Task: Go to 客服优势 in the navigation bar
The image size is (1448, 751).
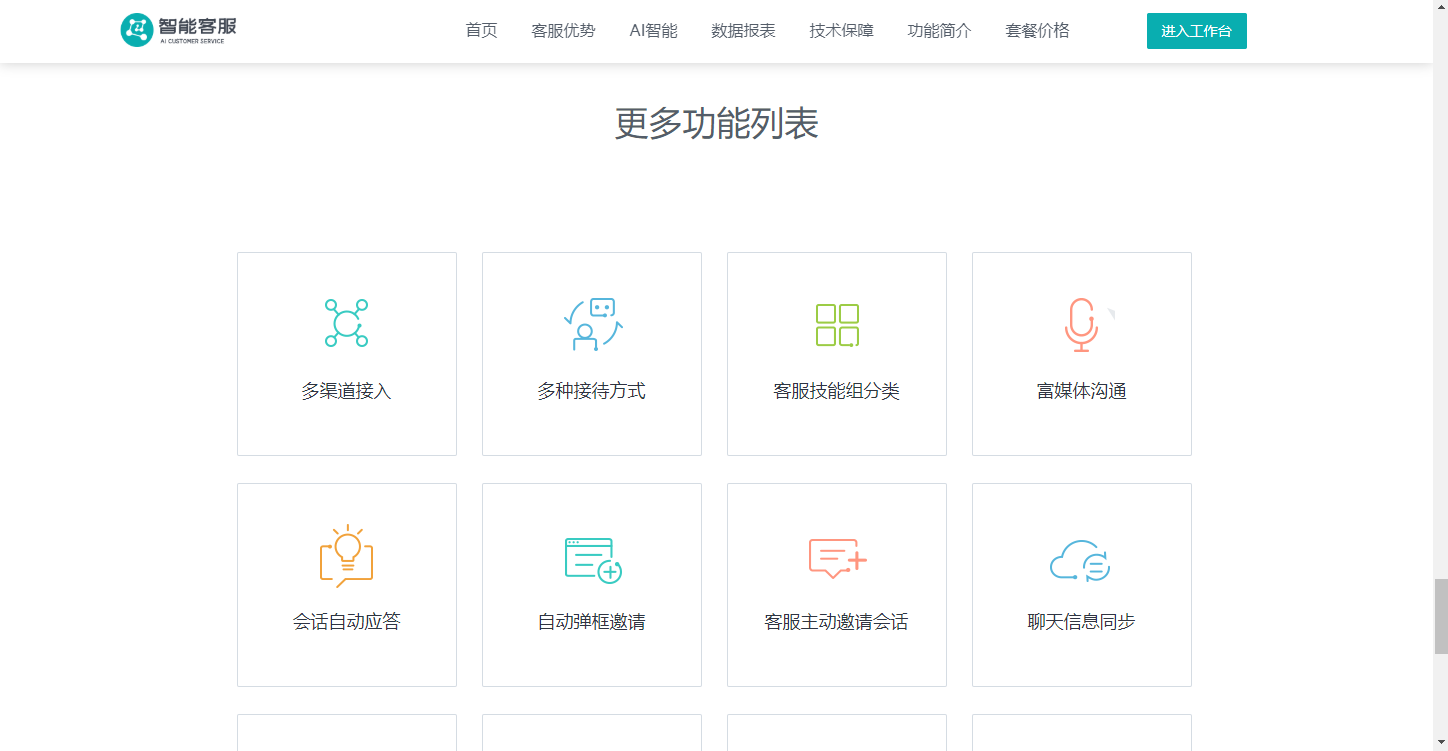Action: pyautogui.click(x=563, y=31)
